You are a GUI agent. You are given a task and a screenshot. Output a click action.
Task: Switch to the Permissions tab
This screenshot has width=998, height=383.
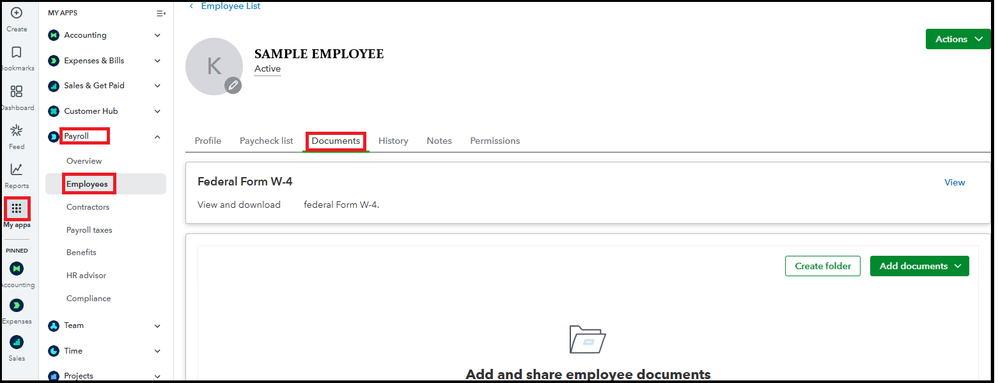pyautogui.click(x=495, y=141)
